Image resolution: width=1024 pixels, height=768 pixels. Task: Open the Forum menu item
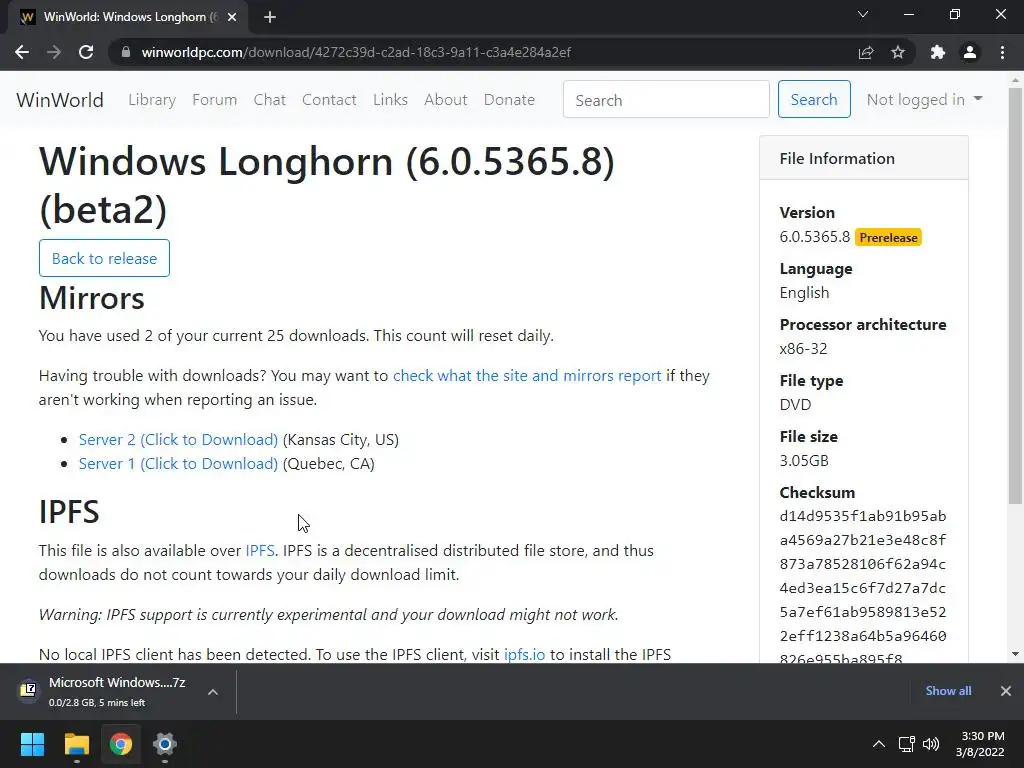coord(214,100)
